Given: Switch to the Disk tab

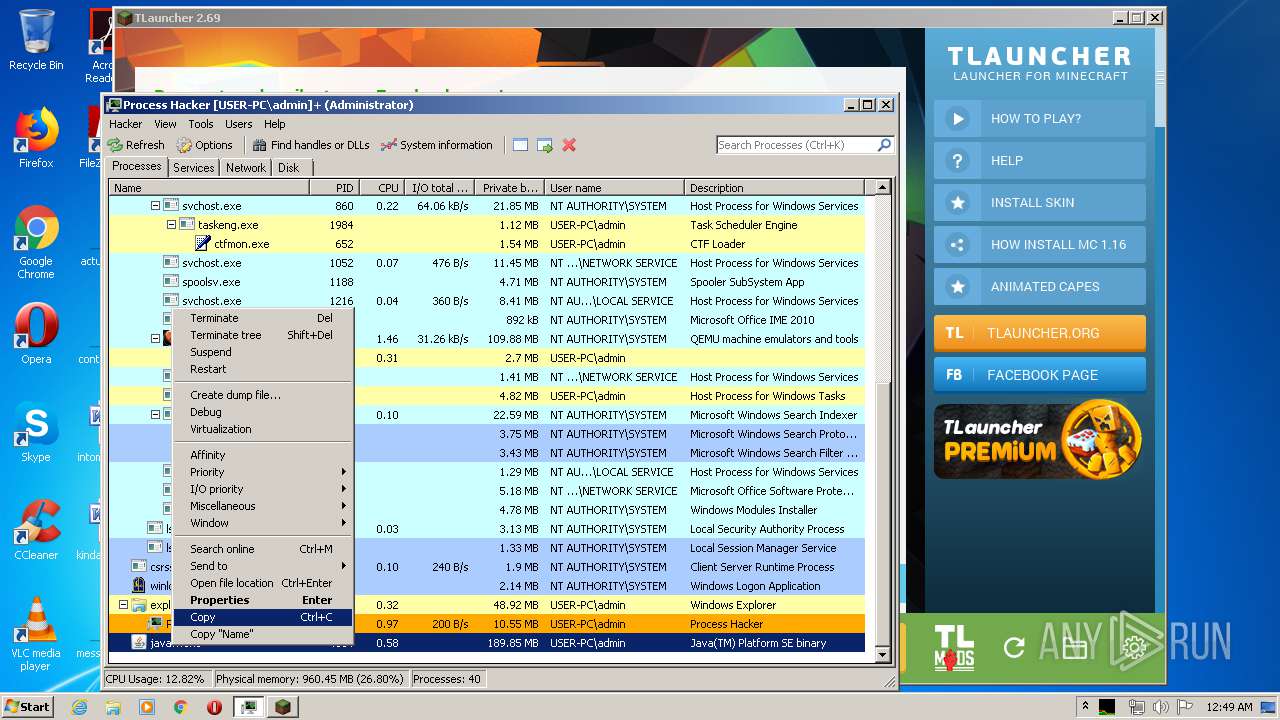Looking at the screenshot, I should (288, 168).
